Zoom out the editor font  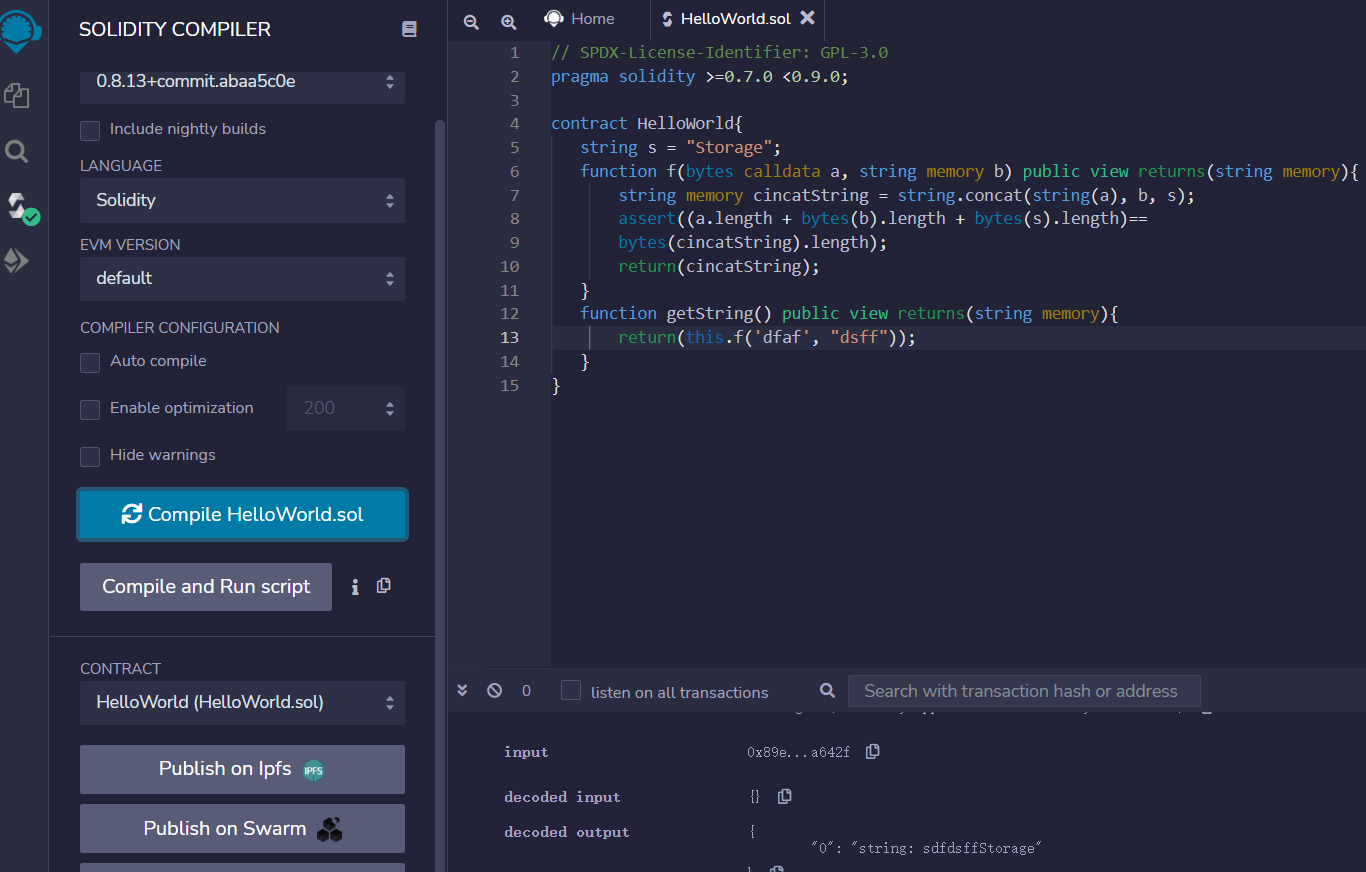[x=471, y=21]
